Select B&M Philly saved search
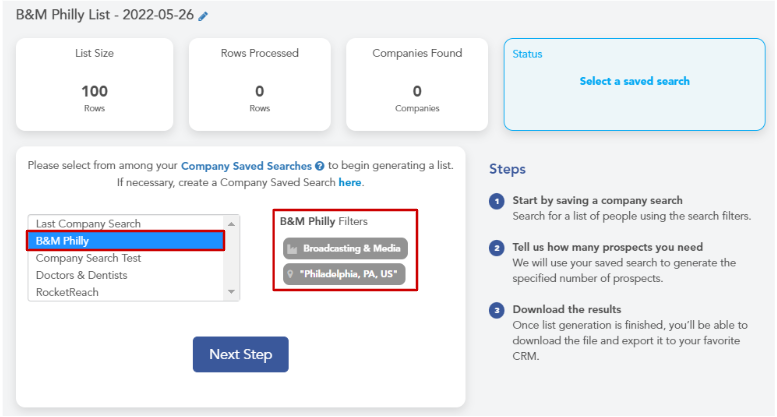The width and height of the screenshot is (777, 417). pyautogui.click(x=126, y=241)
